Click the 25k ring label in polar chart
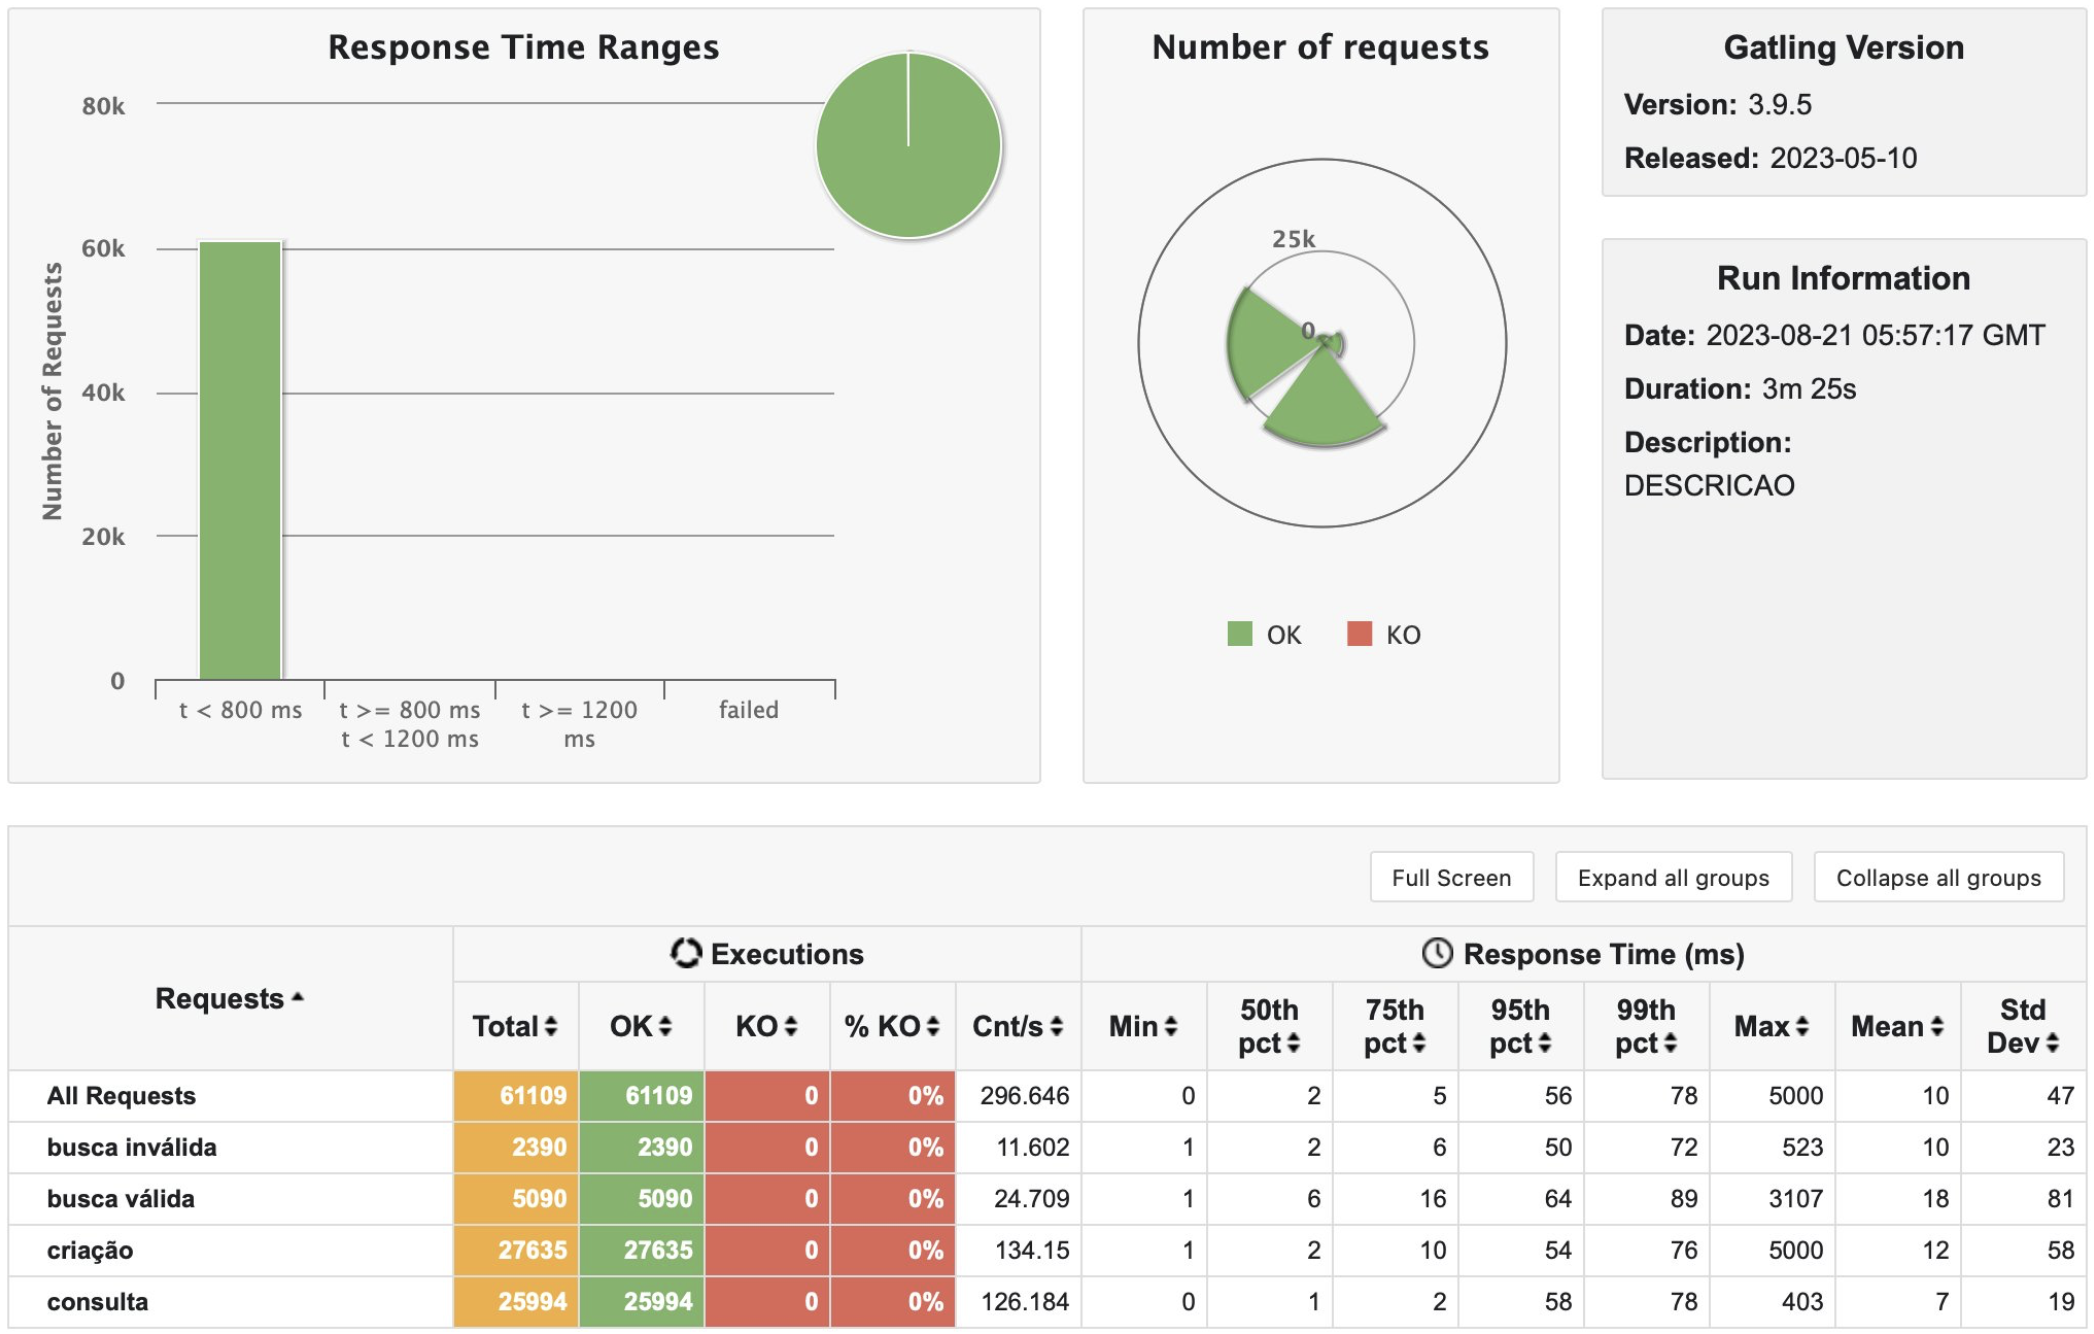This screenshot has height=1334, width=2094. point(1293,239)
